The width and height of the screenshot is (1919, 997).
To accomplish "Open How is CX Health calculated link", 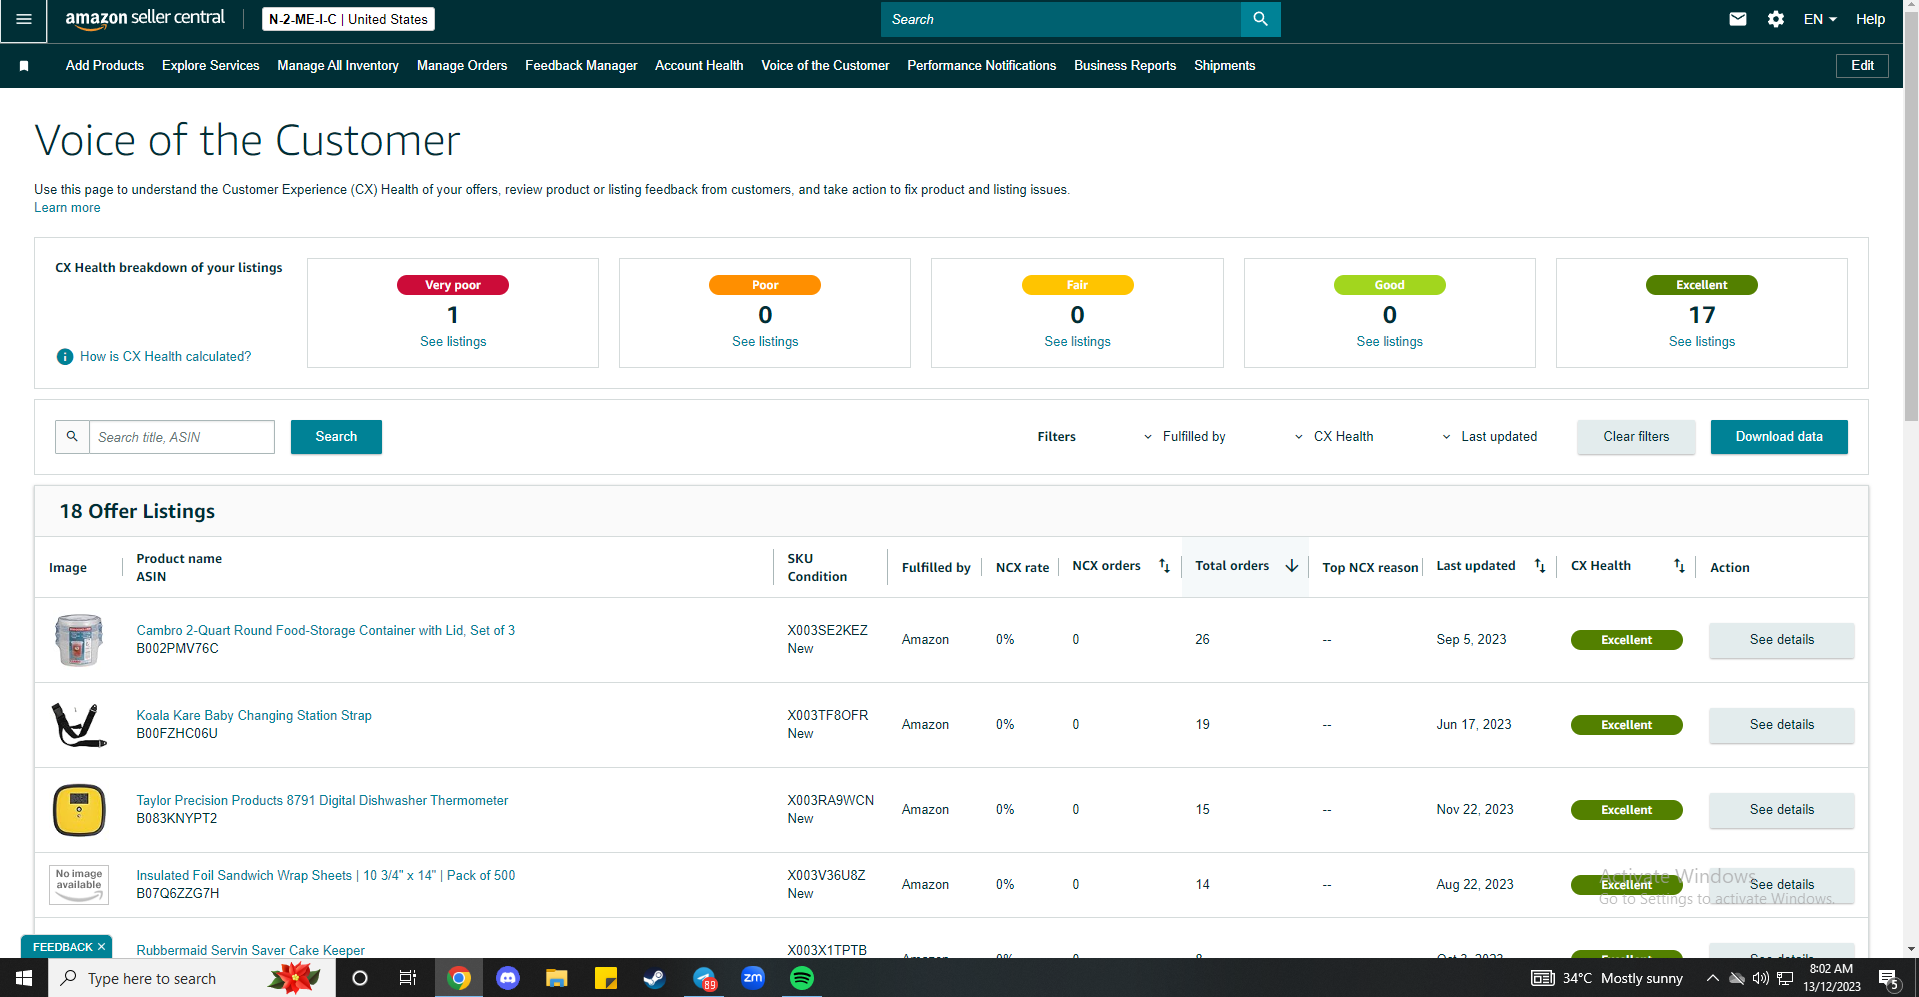I will click(166, 357).
